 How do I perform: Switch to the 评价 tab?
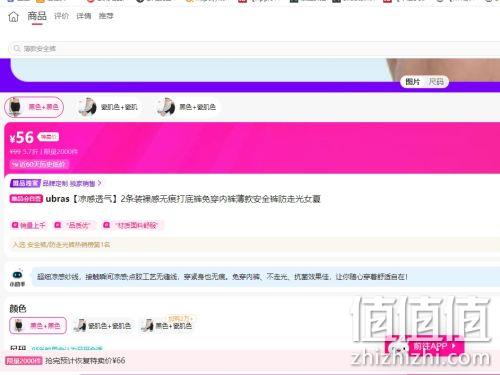pos(61,16)
